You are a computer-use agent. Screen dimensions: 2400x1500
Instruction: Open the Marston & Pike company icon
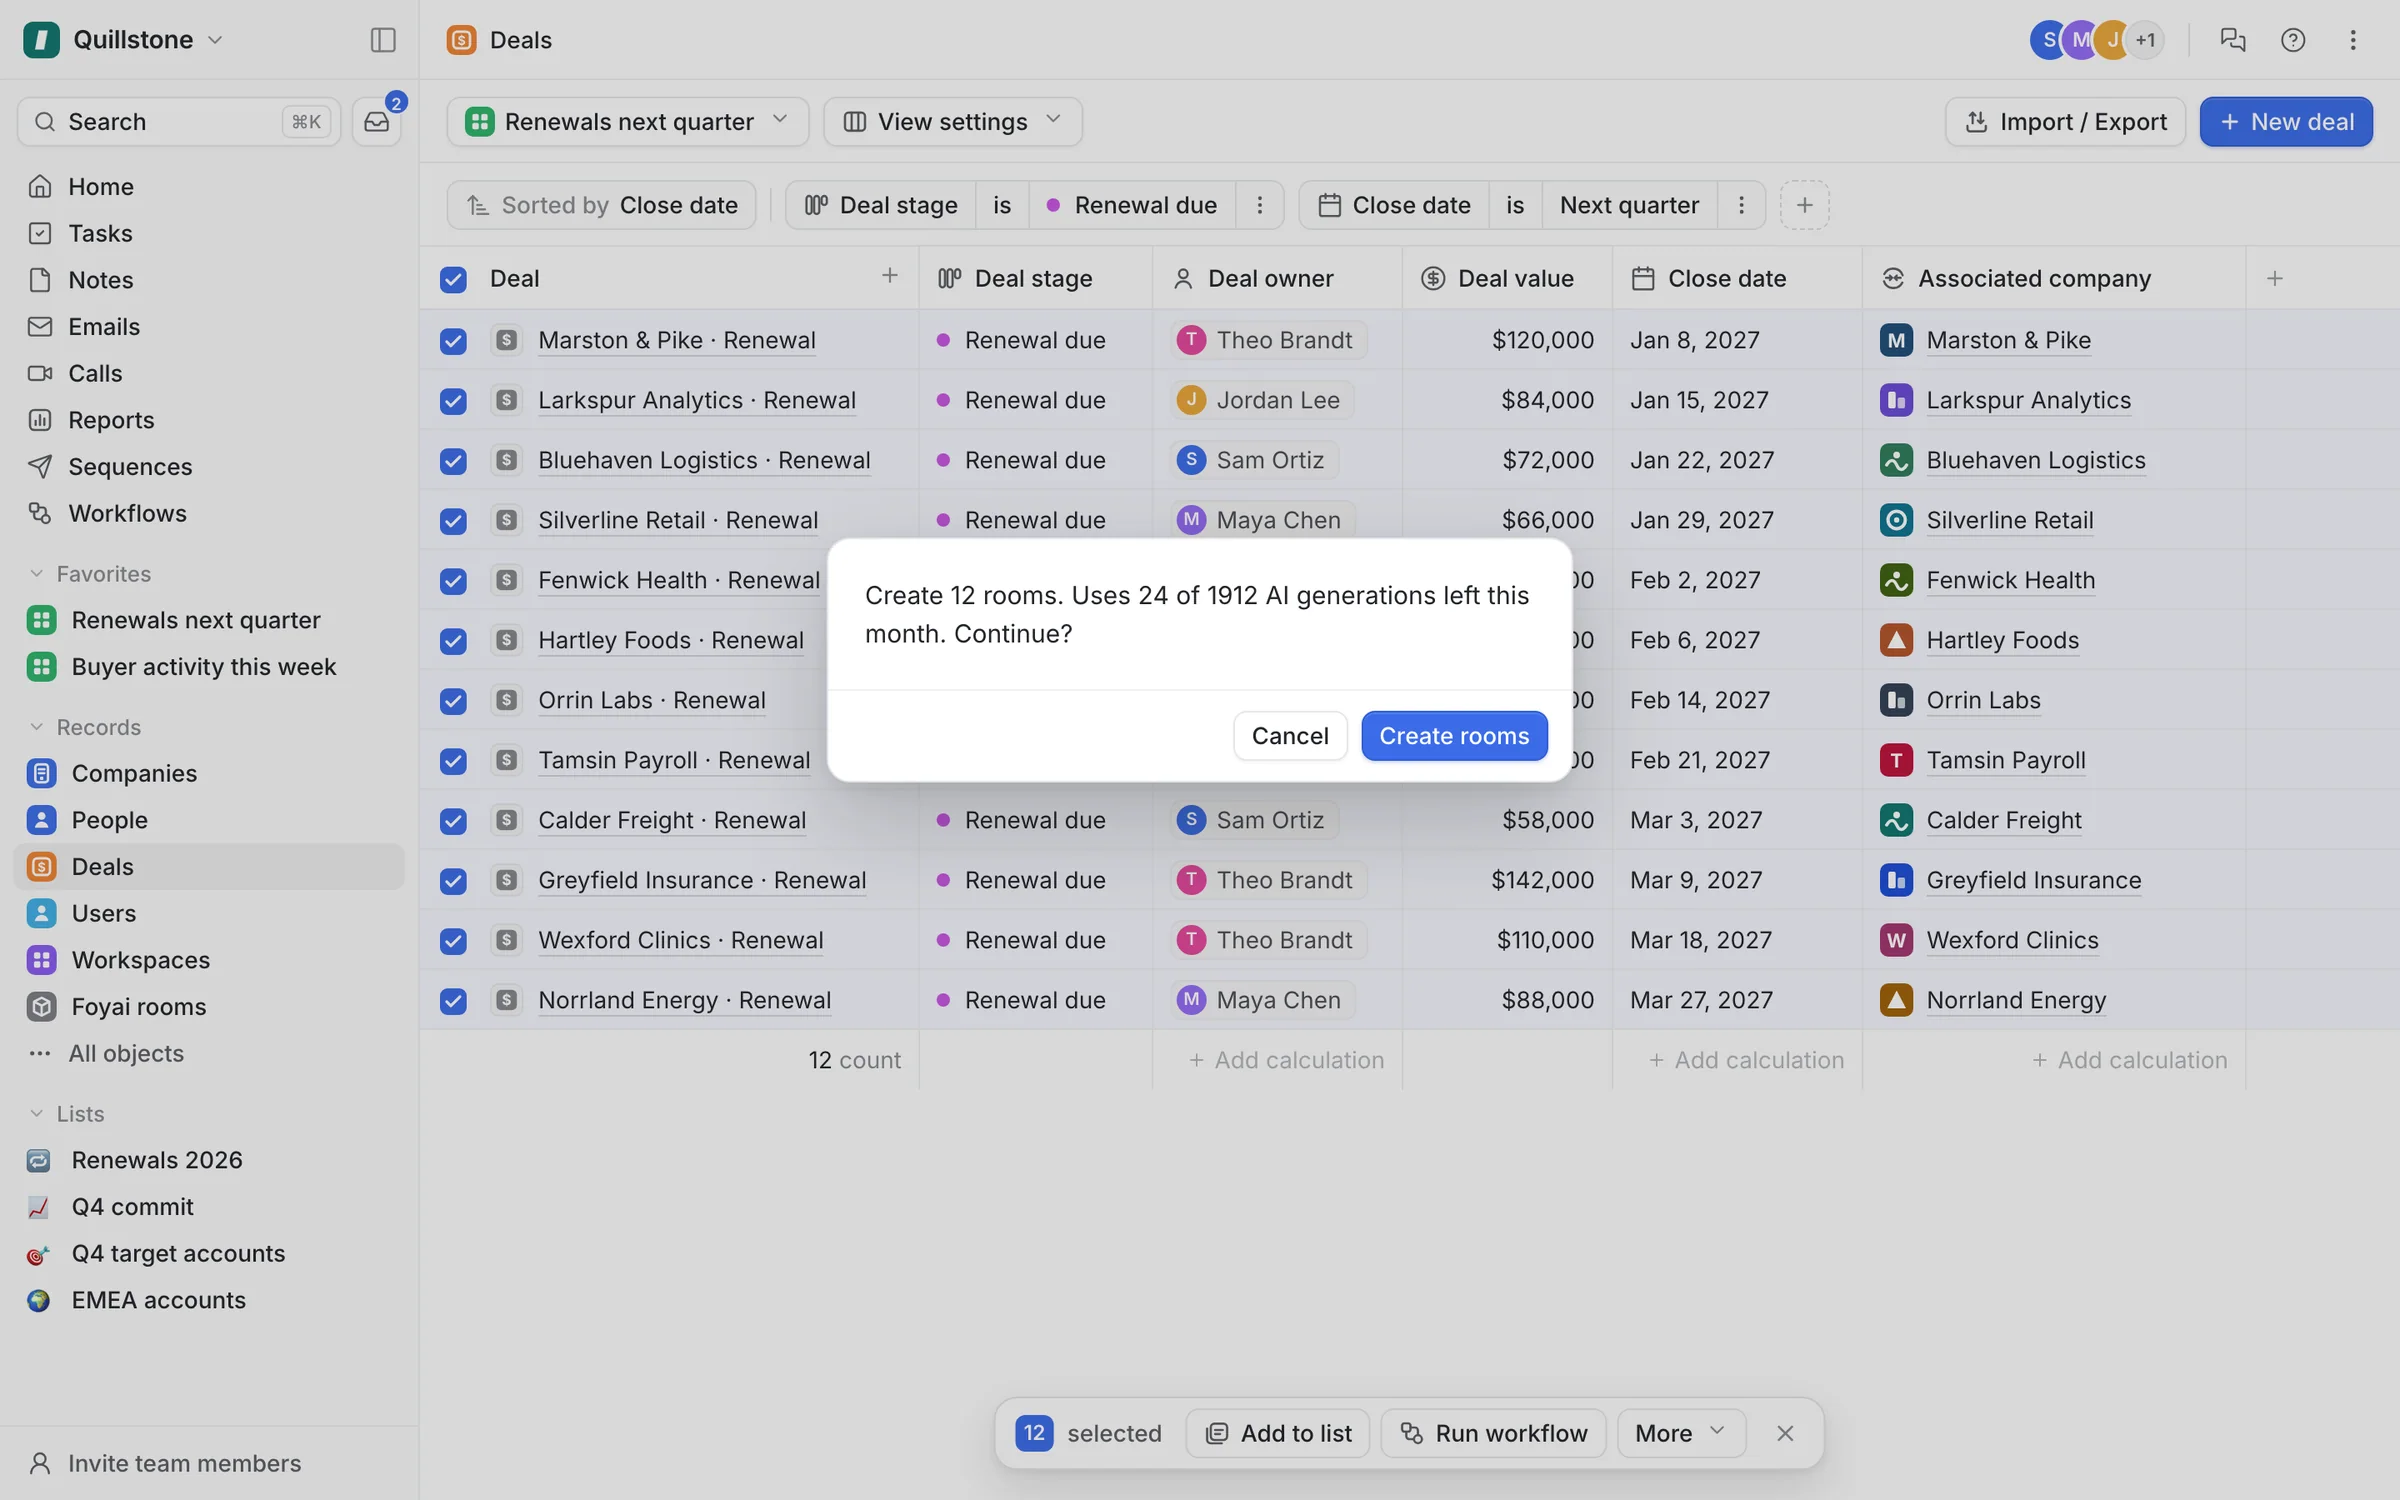tap(1896, 340)
